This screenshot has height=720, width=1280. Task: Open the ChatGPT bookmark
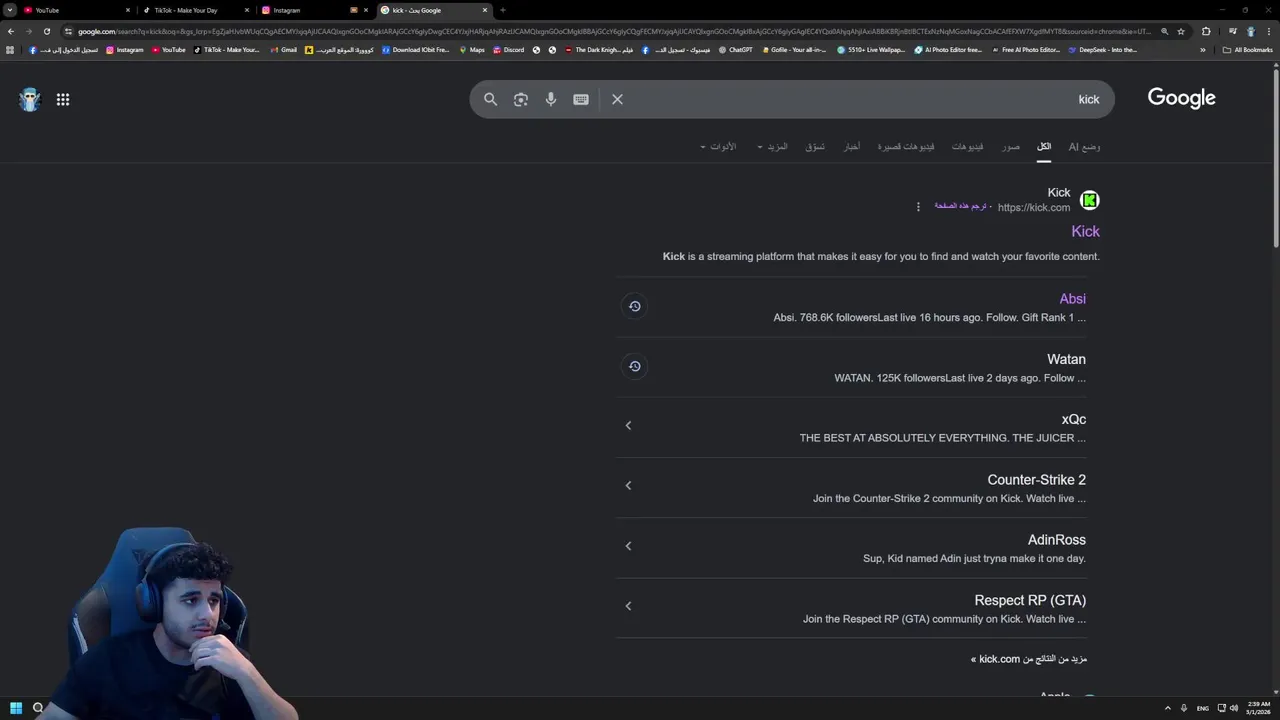coord(735,50)
